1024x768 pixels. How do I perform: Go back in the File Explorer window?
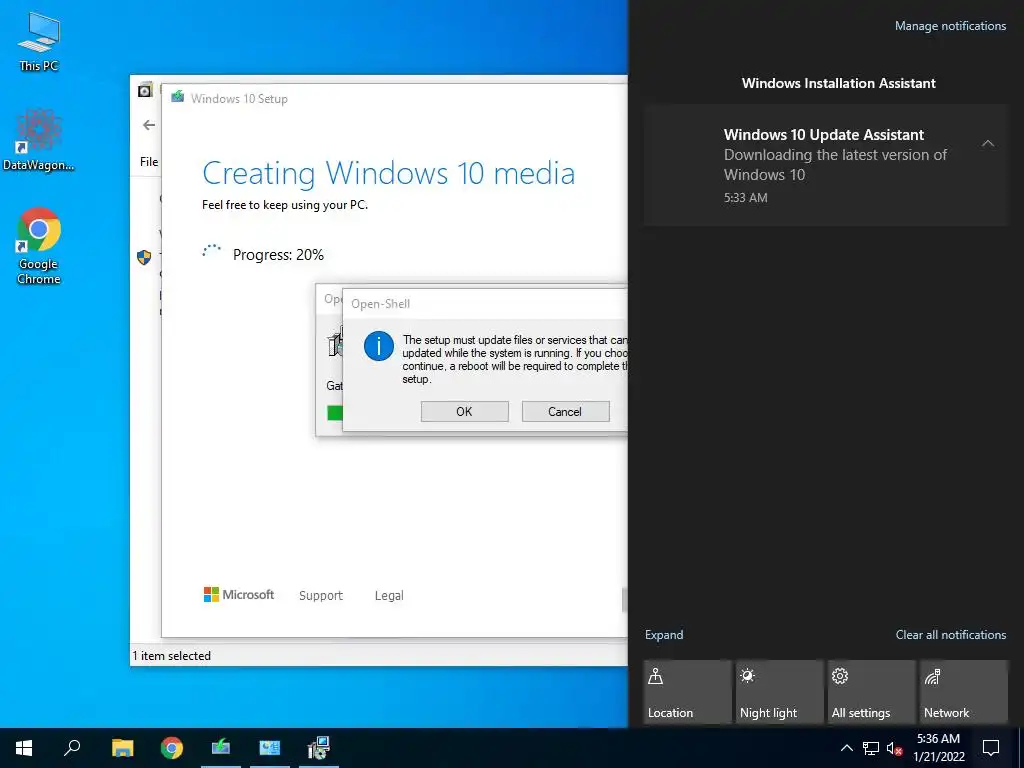coord(149,125)
